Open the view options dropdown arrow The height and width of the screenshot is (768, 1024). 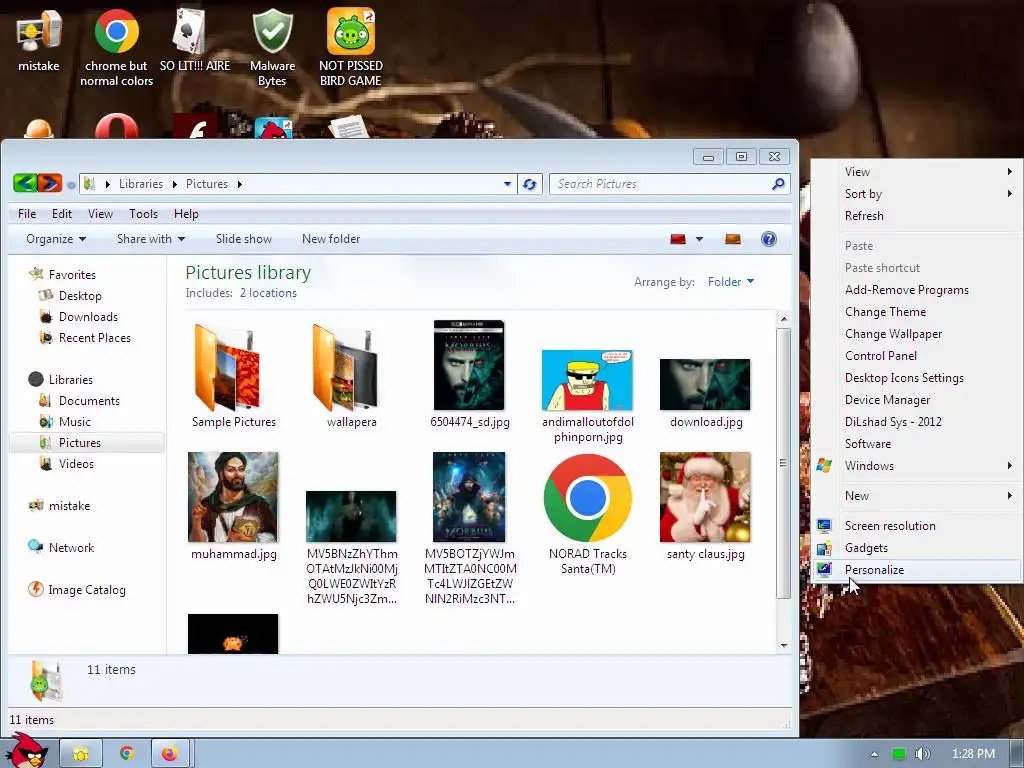click(699, 239)
